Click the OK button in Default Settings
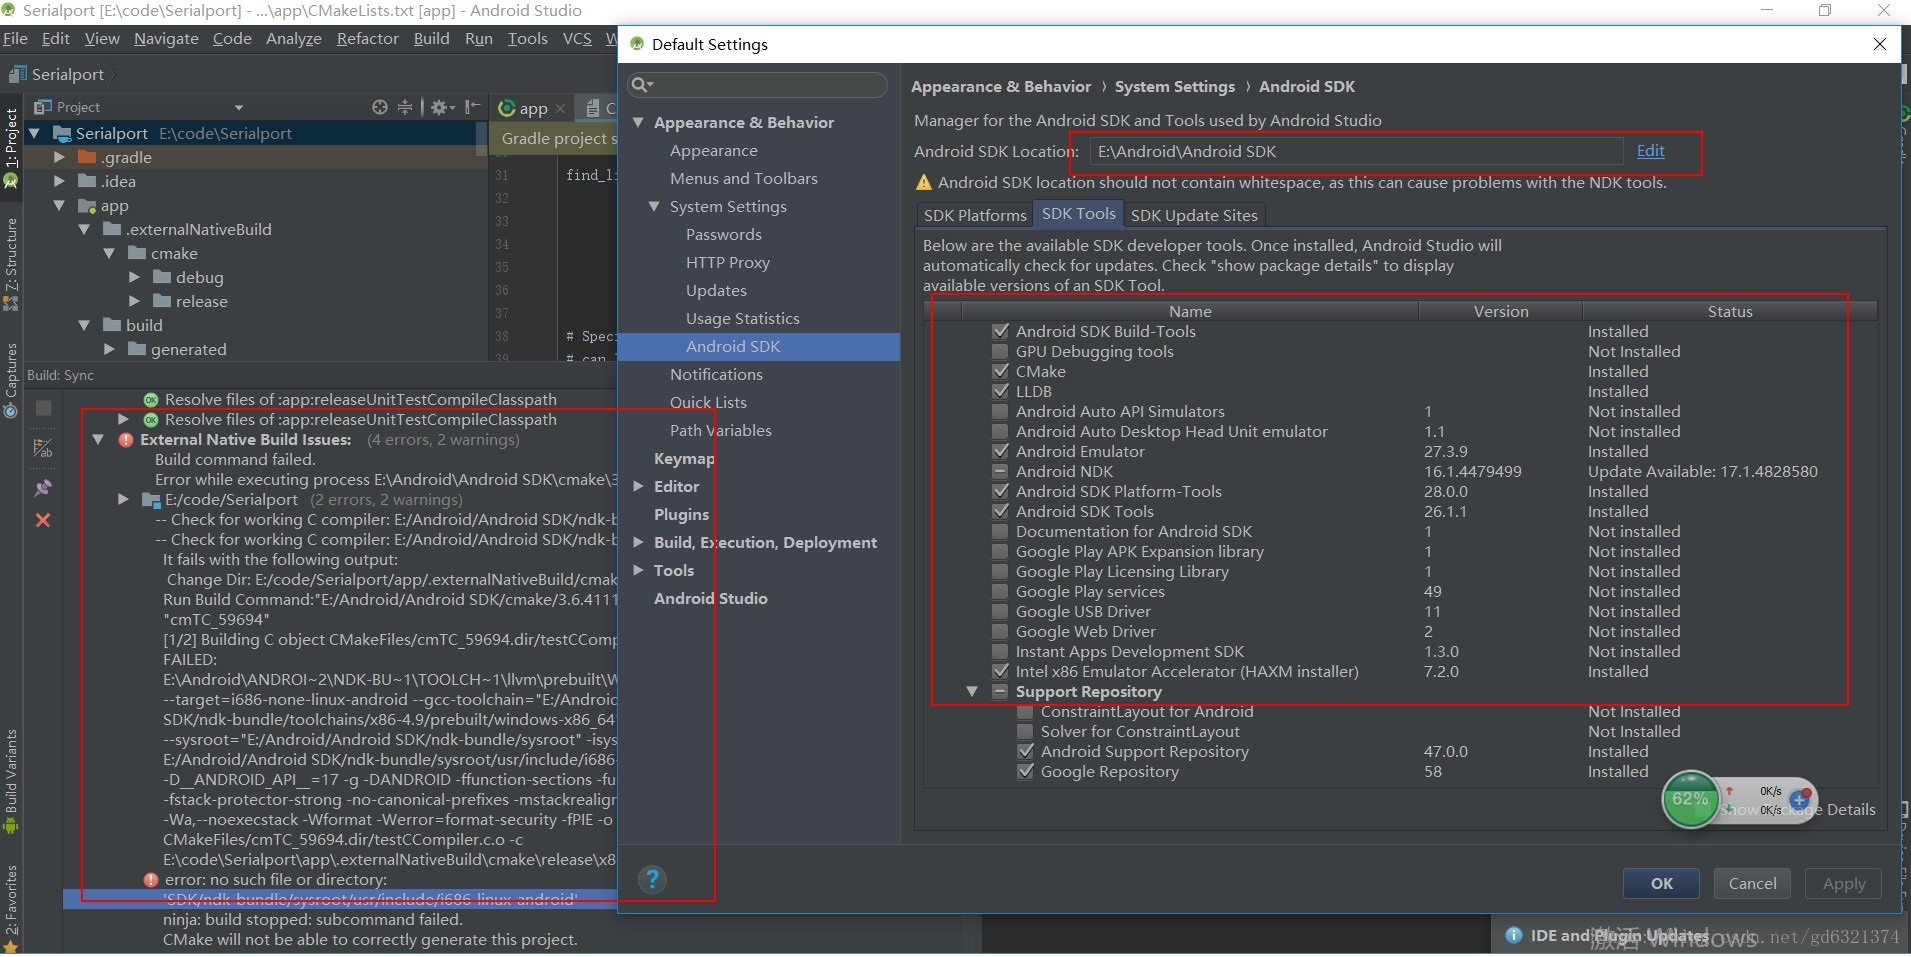The width and height of the screenshot is (1911, 957). point(1661,884)
